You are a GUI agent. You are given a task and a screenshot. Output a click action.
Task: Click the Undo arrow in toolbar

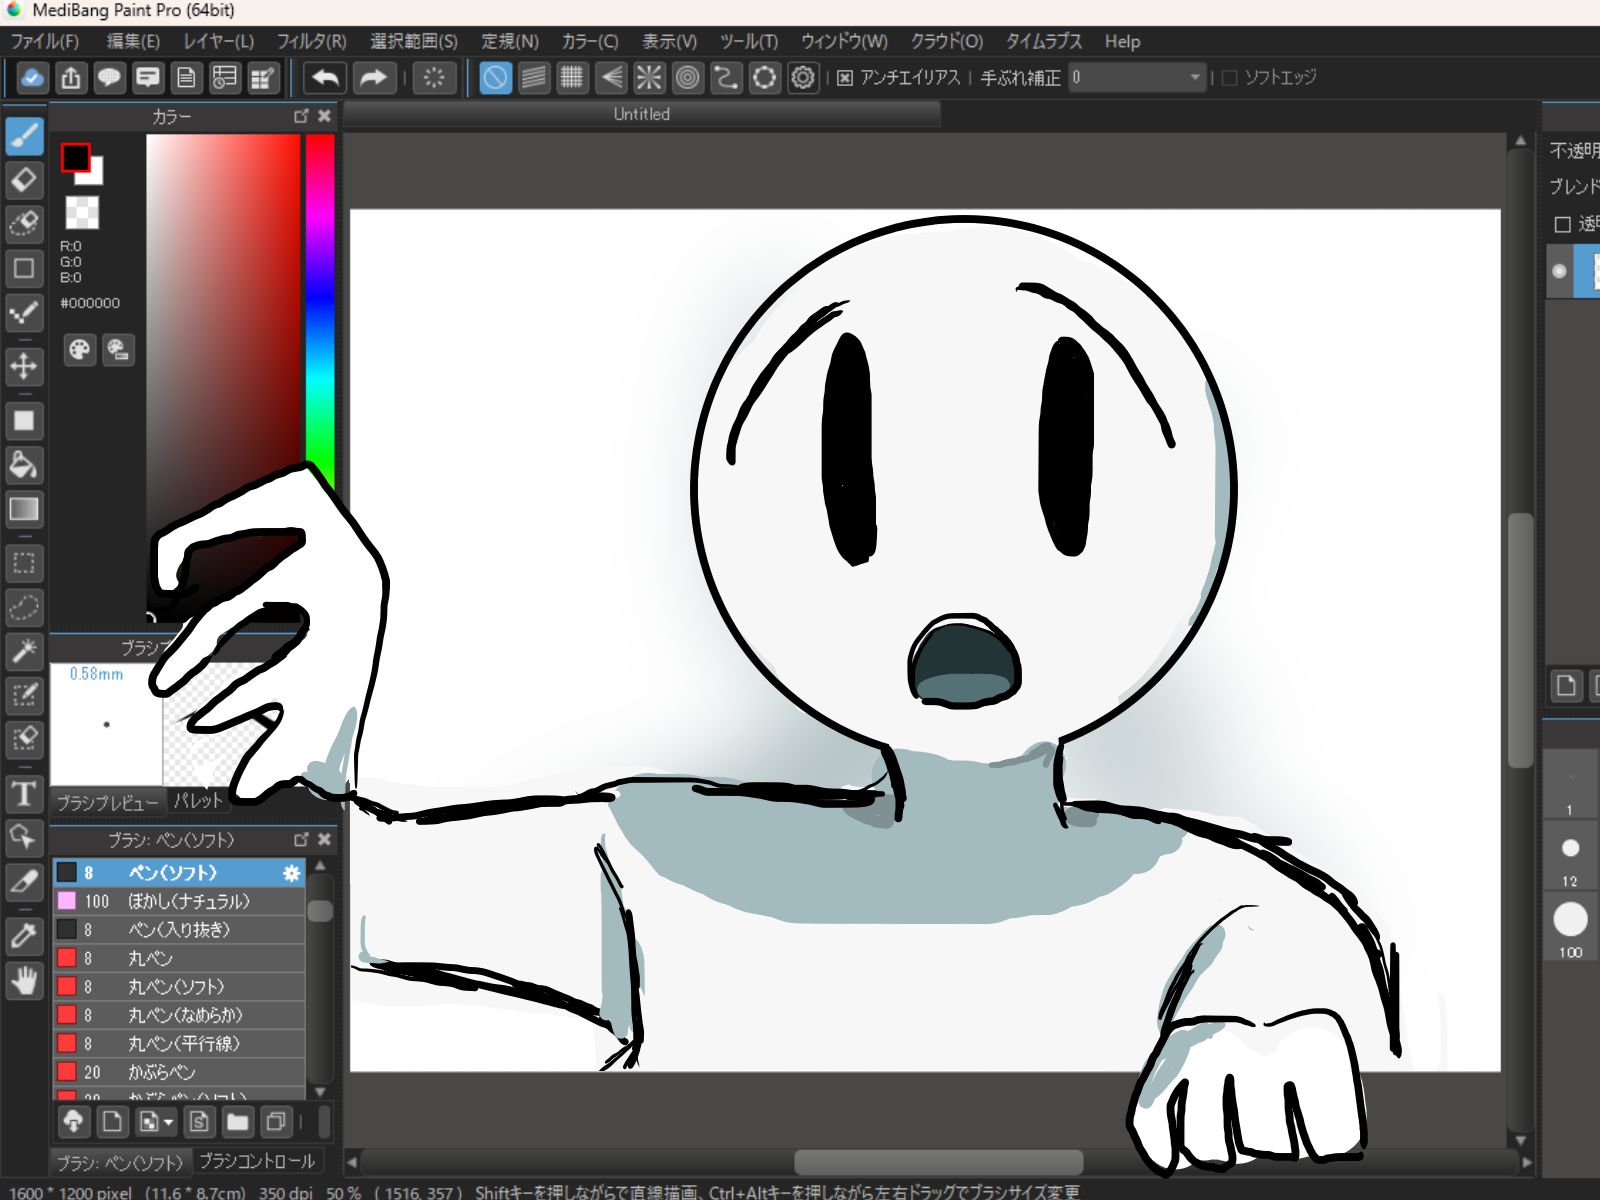pyautogui.click(x=325, y=78)
